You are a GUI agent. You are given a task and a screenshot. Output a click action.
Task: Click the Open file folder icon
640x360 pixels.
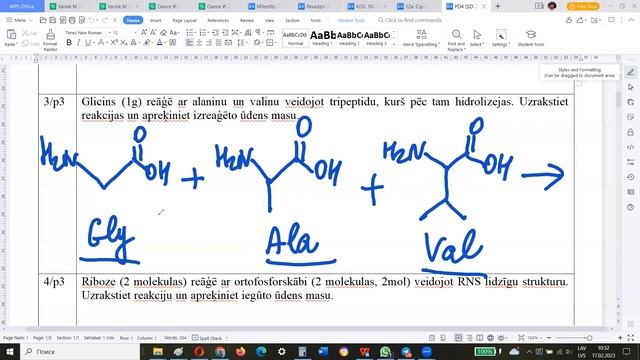tap(43, 20)
